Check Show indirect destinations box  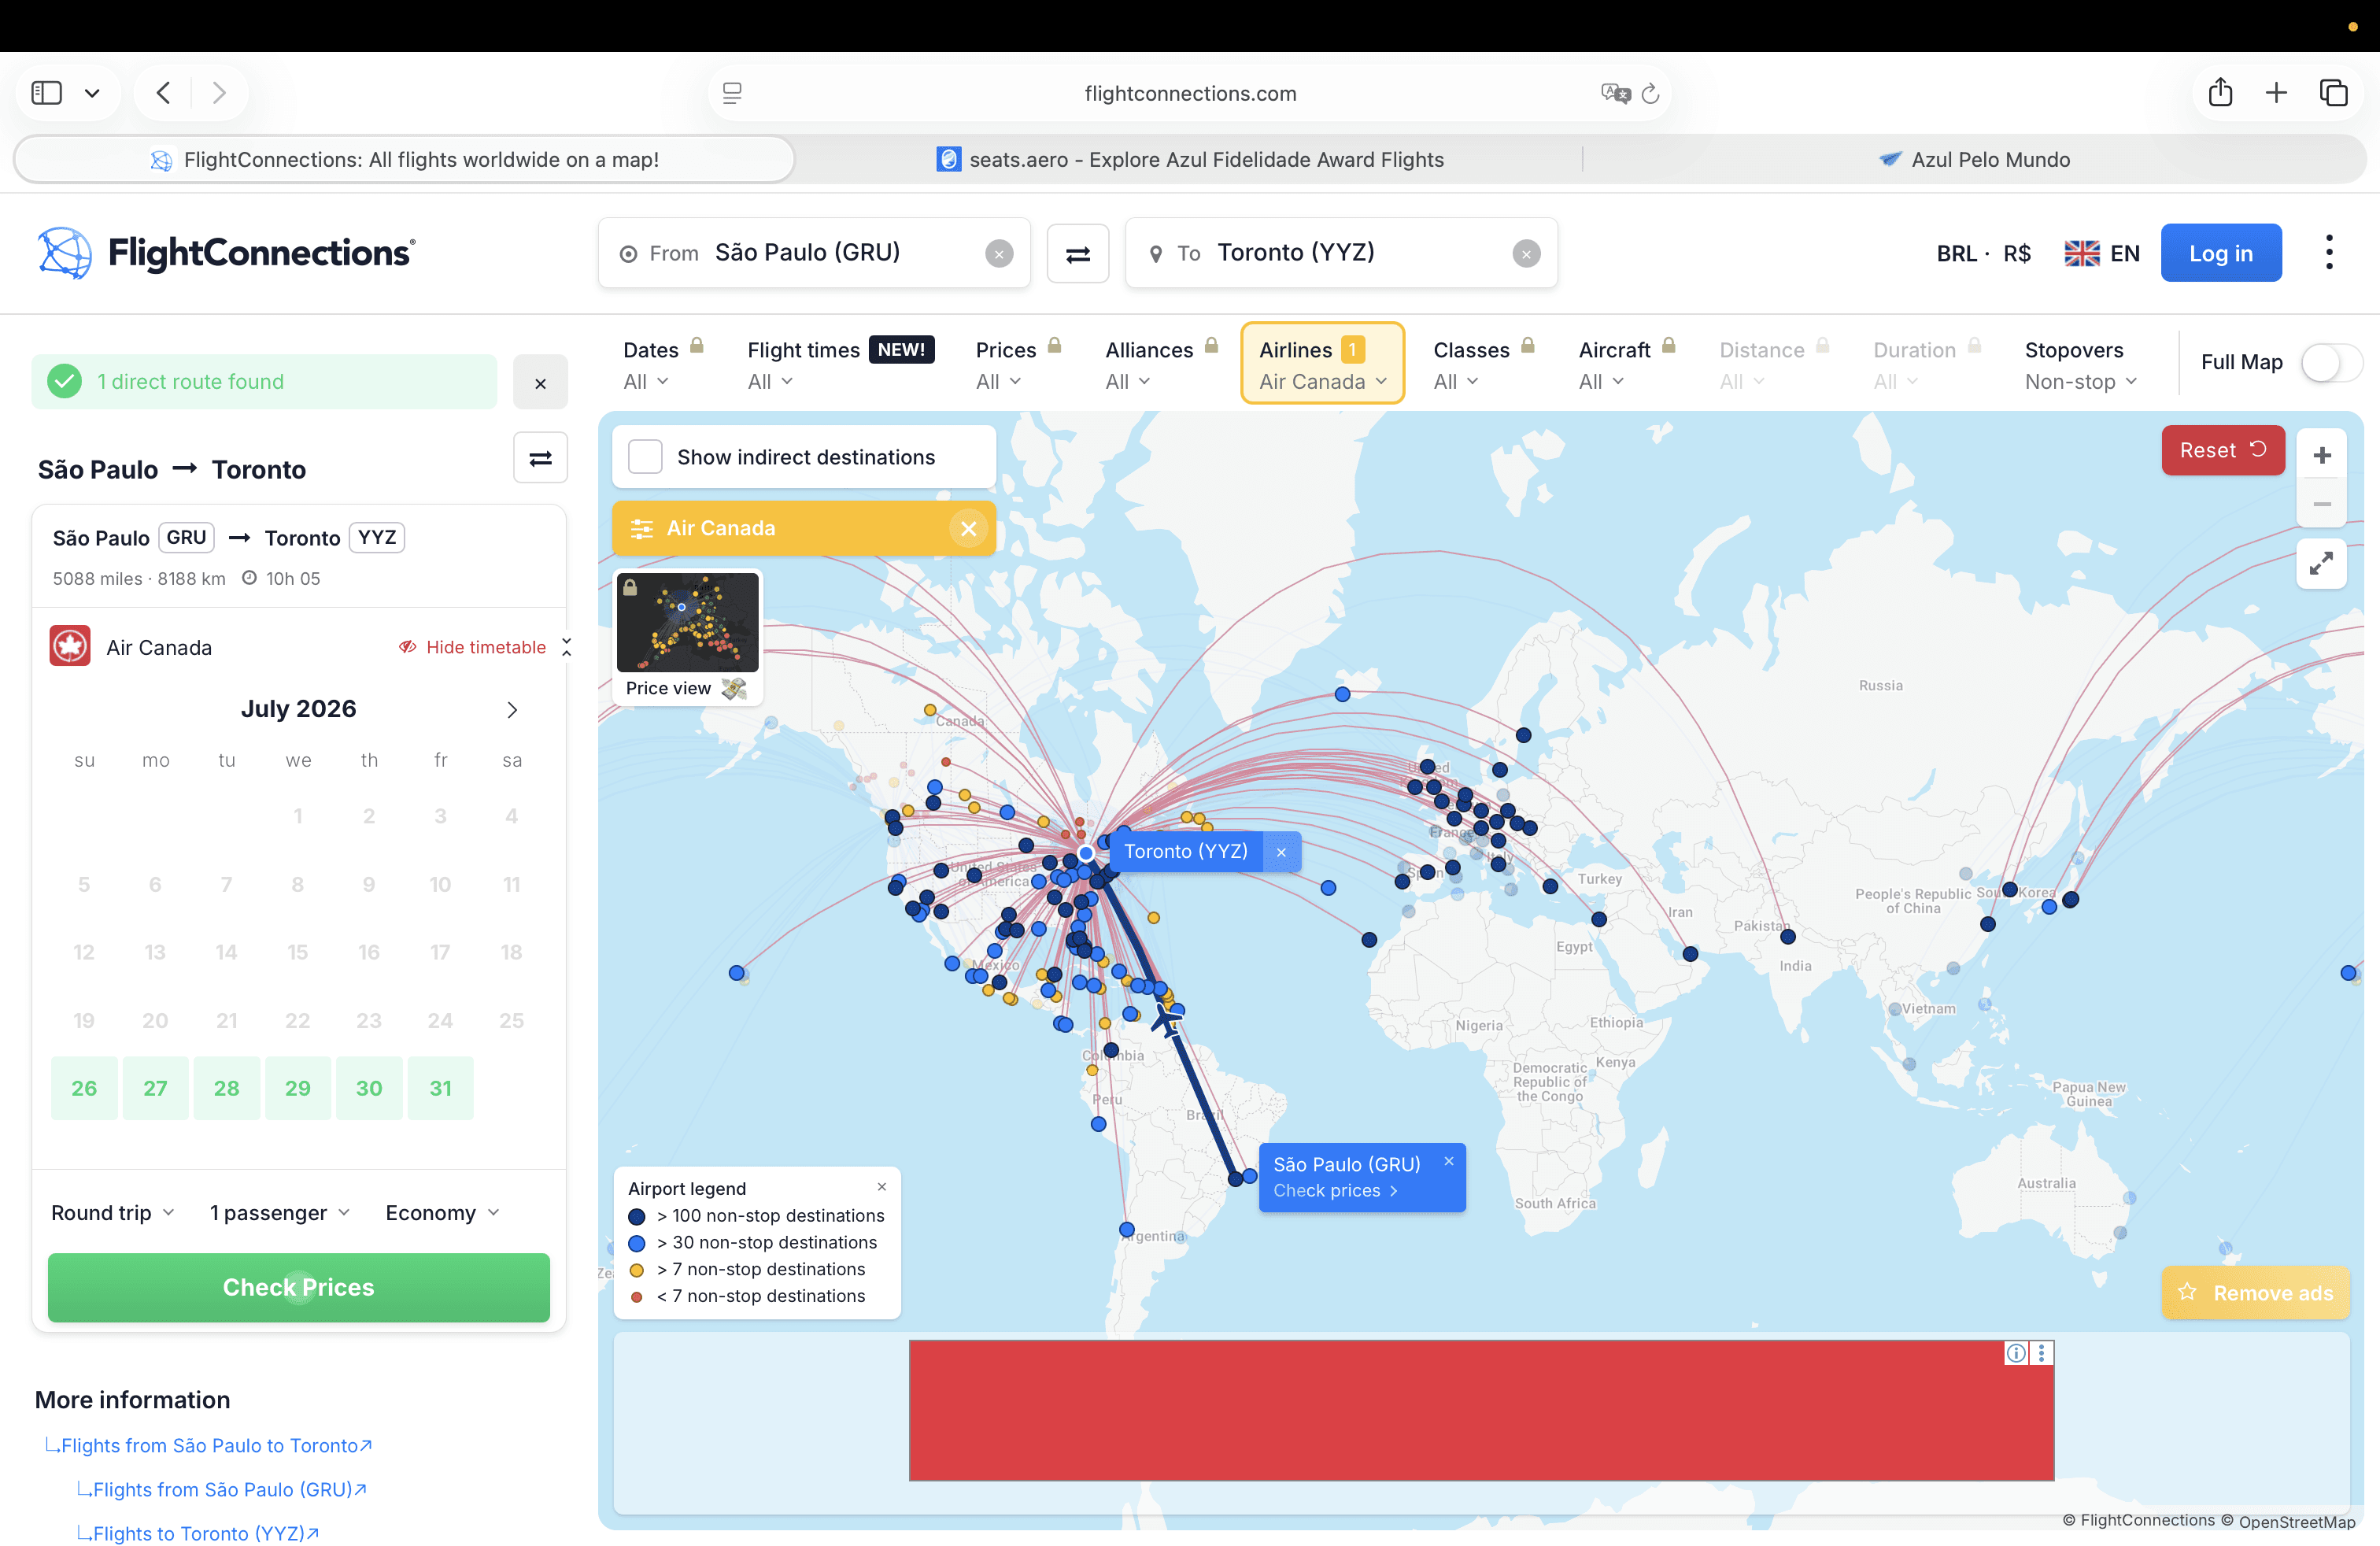tap(645, 457)
